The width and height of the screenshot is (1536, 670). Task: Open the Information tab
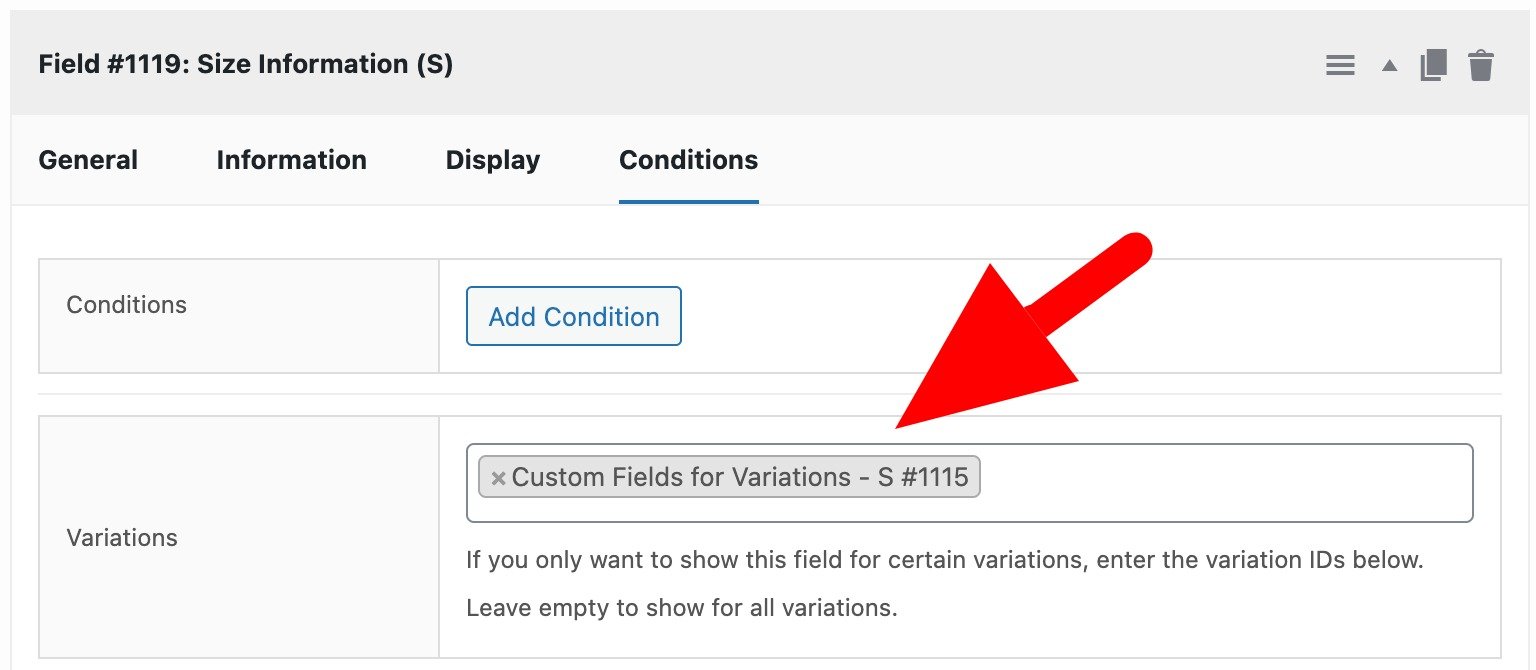click(291, 160)
